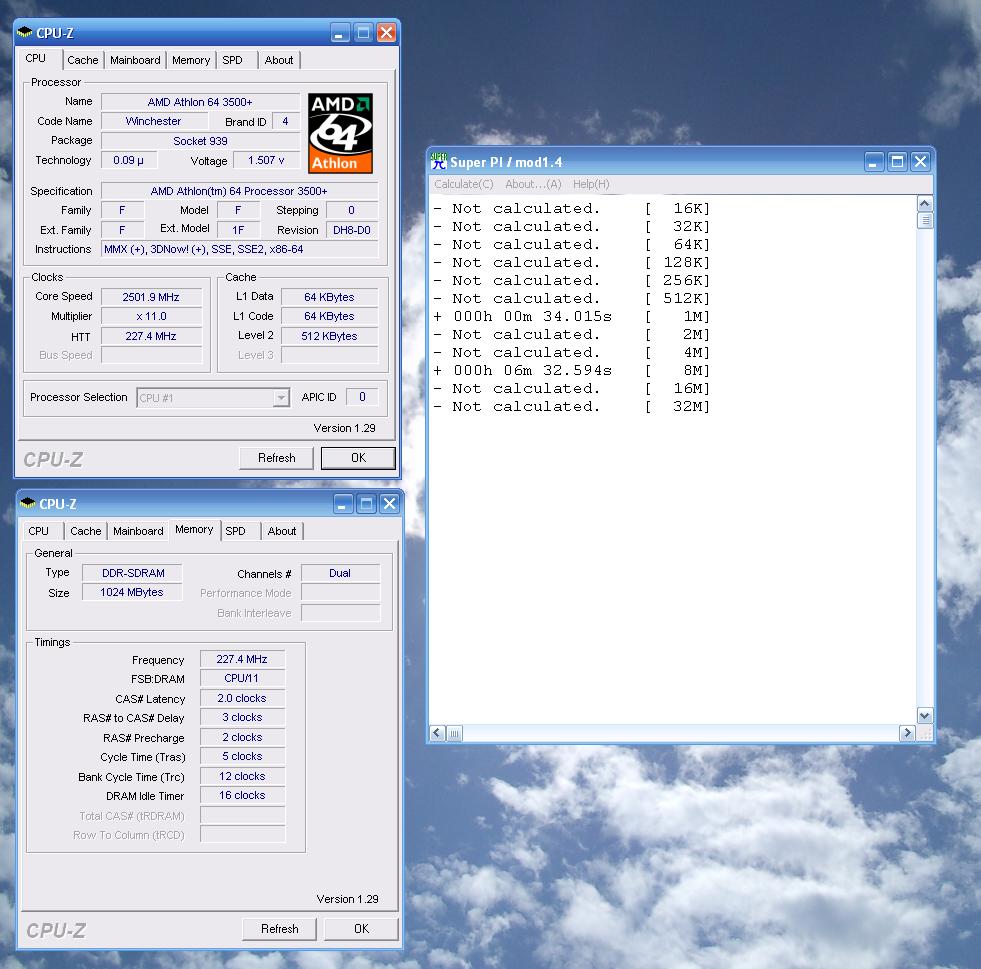The width and height of the screenshot is (981, 969).
Task: Click the Voltage value 1.507 v
Action: click(x=267, y=160)
